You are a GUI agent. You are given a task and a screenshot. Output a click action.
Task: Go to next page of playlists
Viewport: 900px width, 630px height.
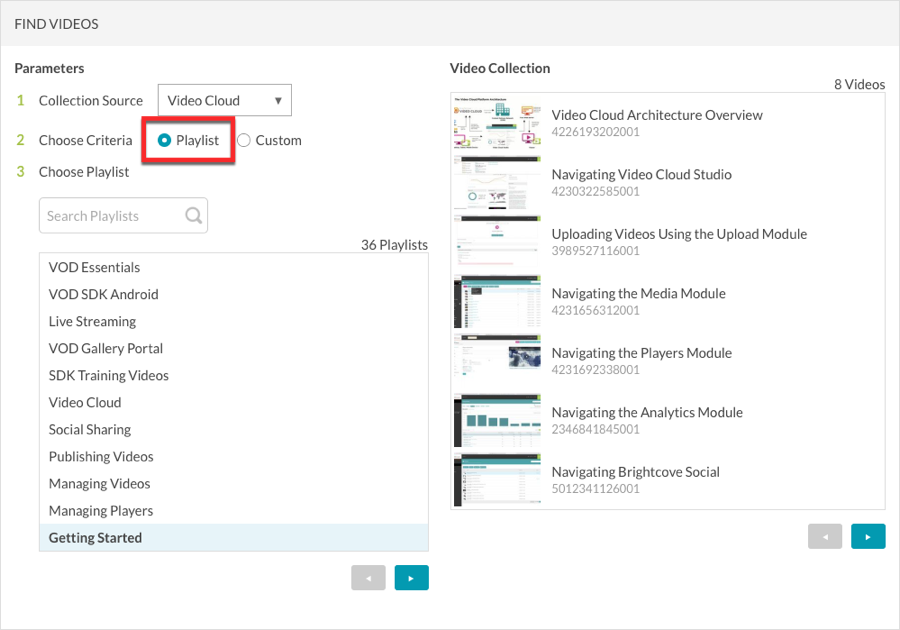pos(412,578)
